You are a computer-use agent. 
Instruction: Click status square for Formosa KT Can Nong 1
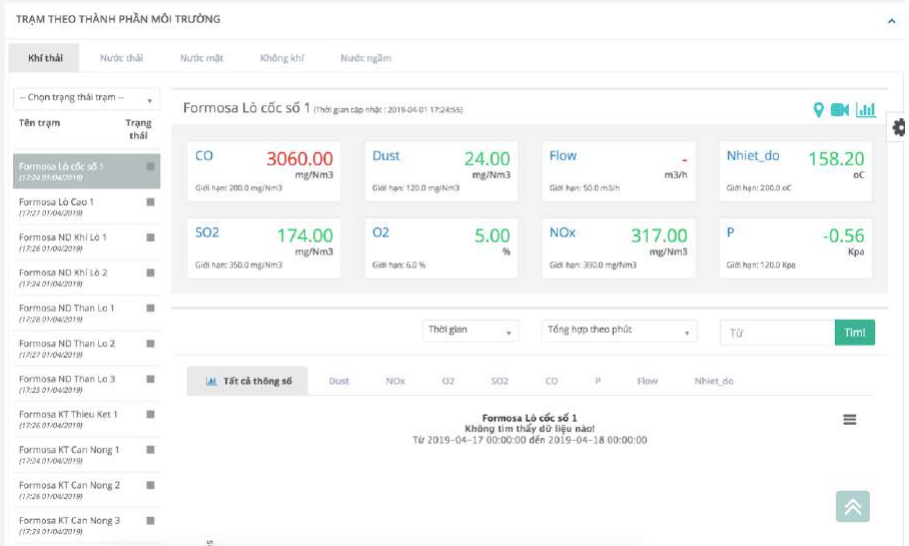click(150, 449)
